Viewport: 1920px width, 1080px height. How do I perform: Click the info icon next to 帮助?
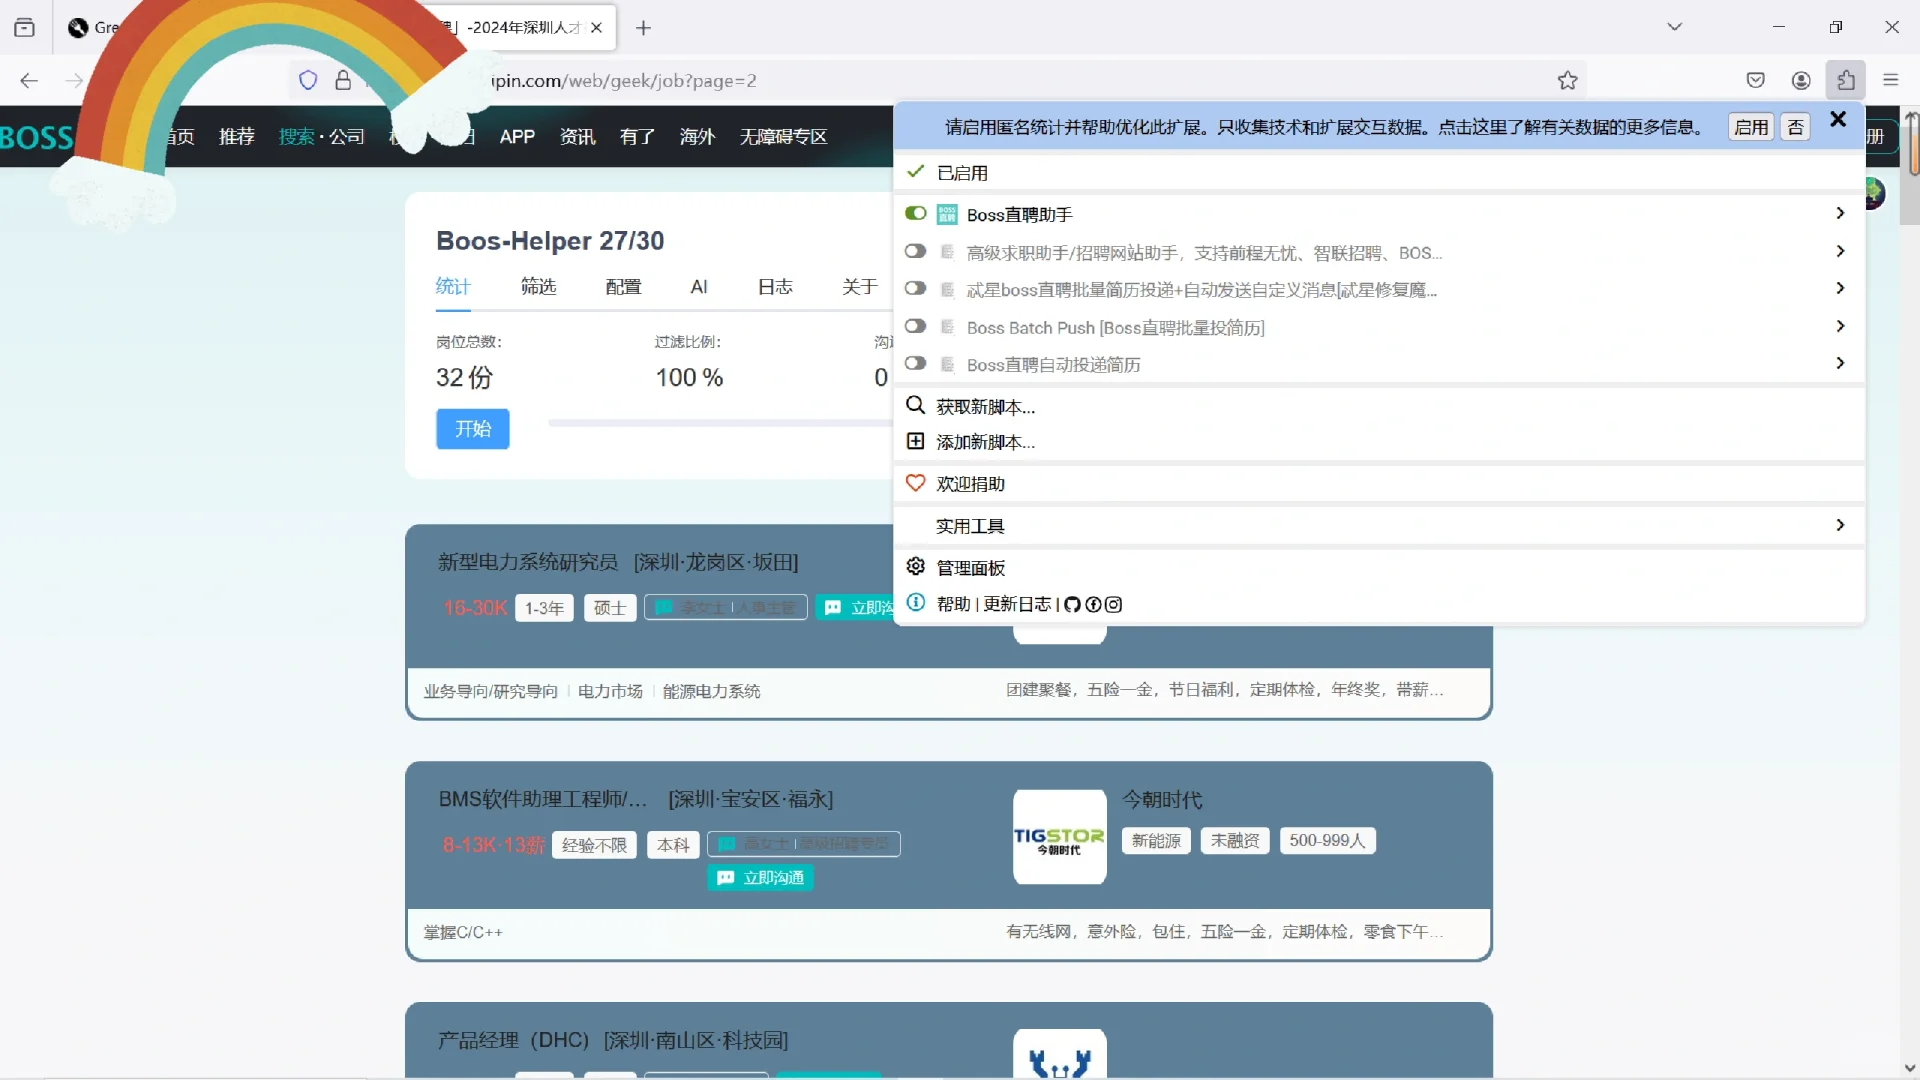point(915,603)
